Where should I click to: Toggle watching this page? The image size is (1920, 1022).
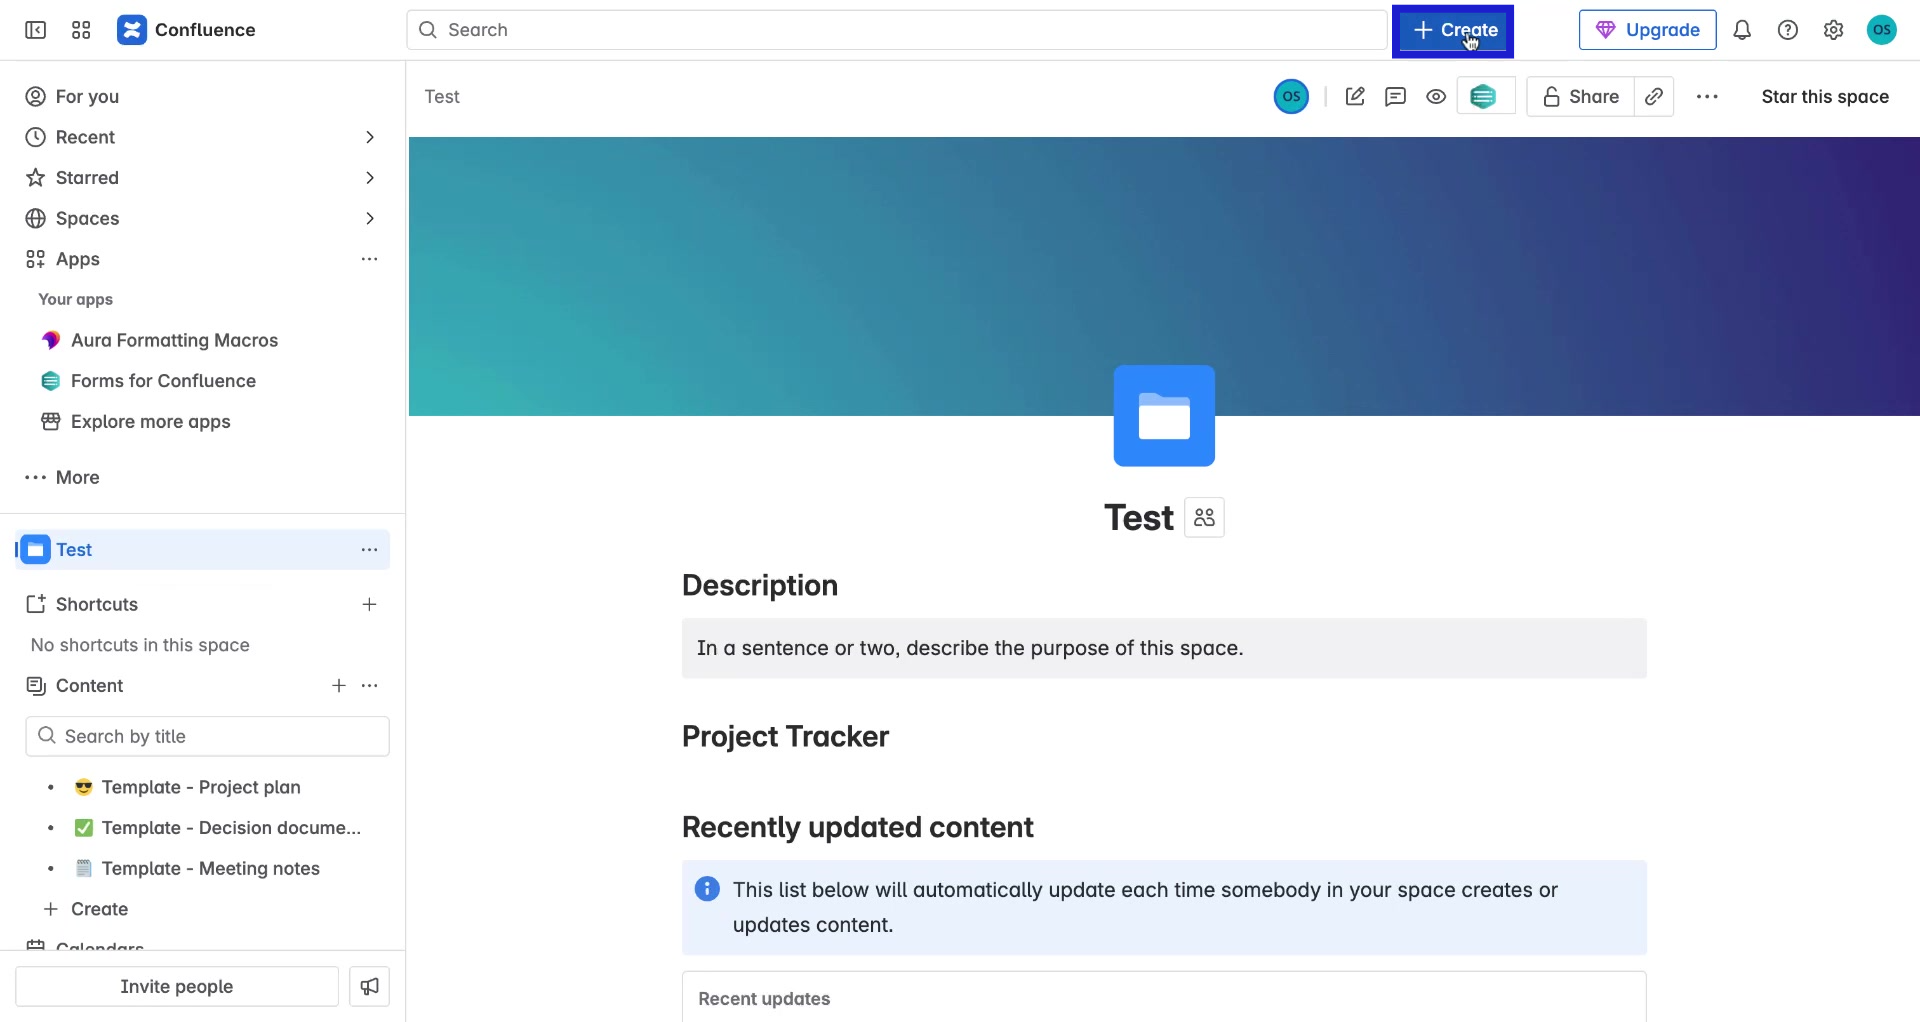tap(1436, 96)
